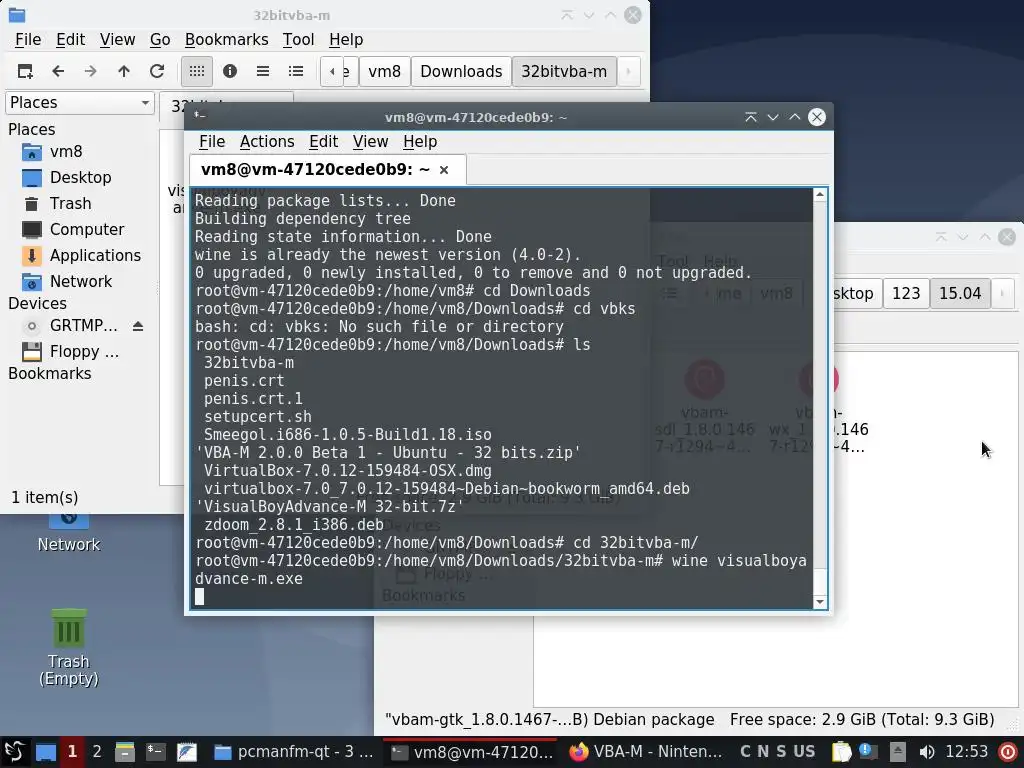1024x768 pixels.
Task: Click terminal scrollbar down arrow
Action: 820,602
